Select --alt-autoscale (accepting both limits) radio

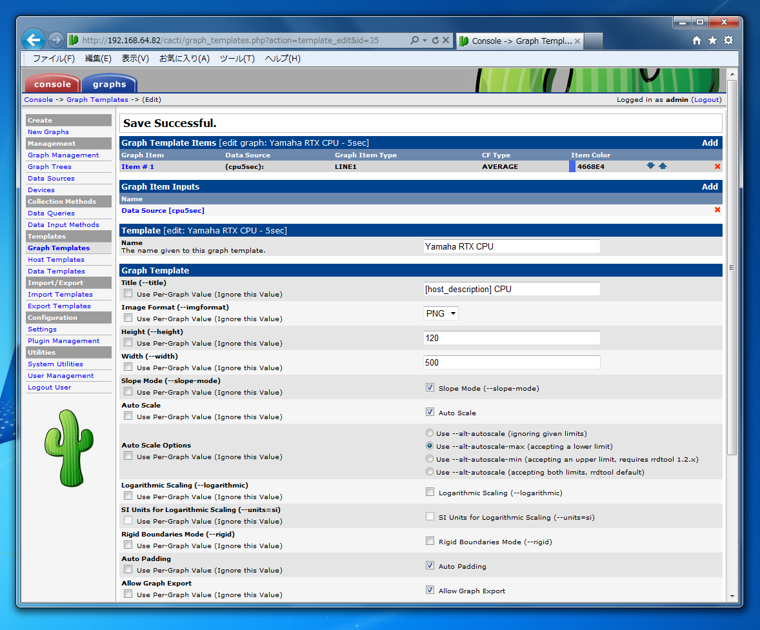429,472
